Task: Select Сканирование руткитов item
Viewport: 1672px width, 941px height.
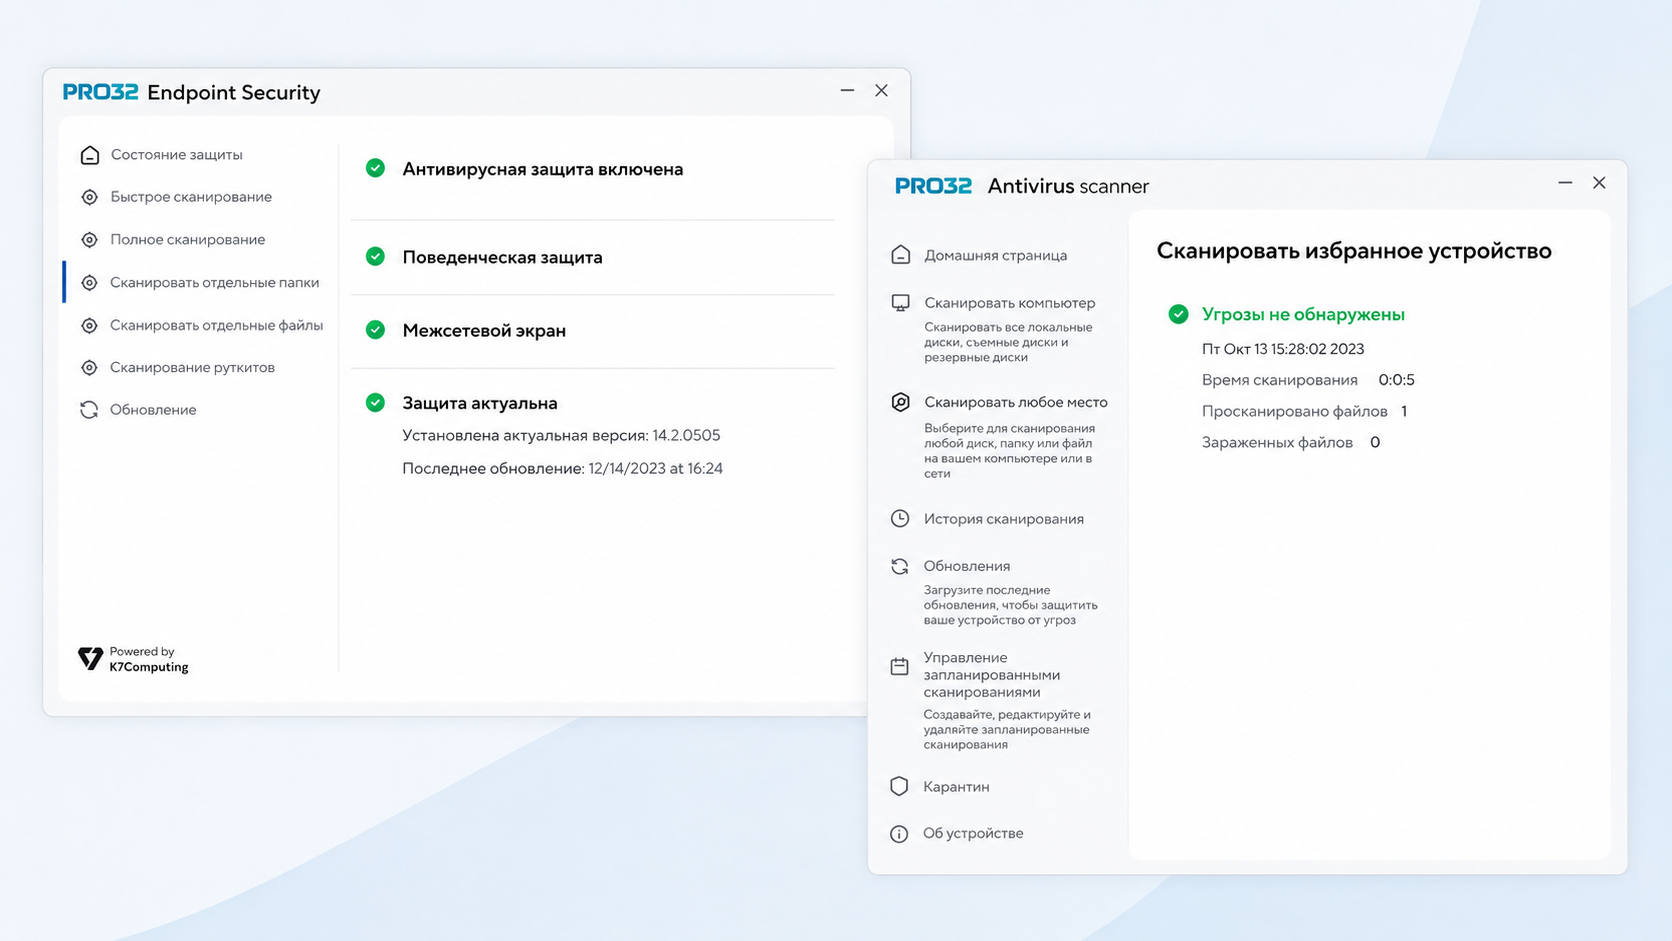Action: point(193,368)
